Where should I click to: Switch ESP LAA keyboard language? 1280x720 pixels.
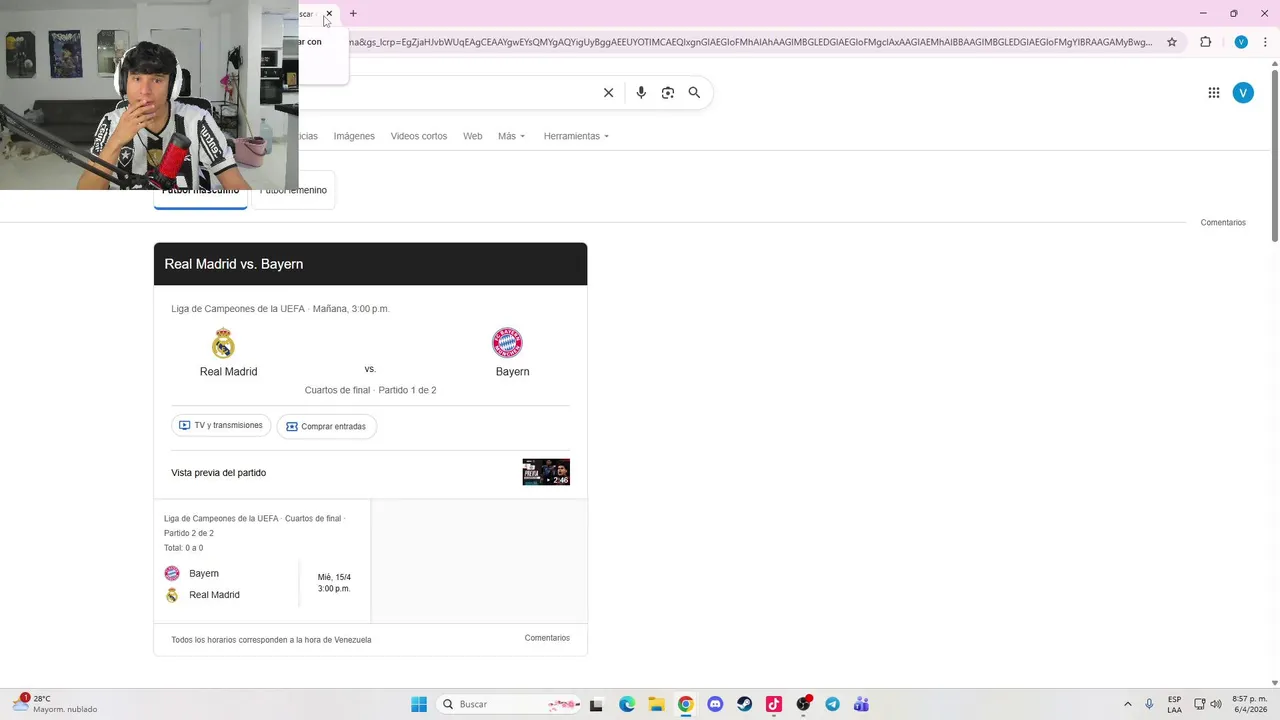(1174, 704)
